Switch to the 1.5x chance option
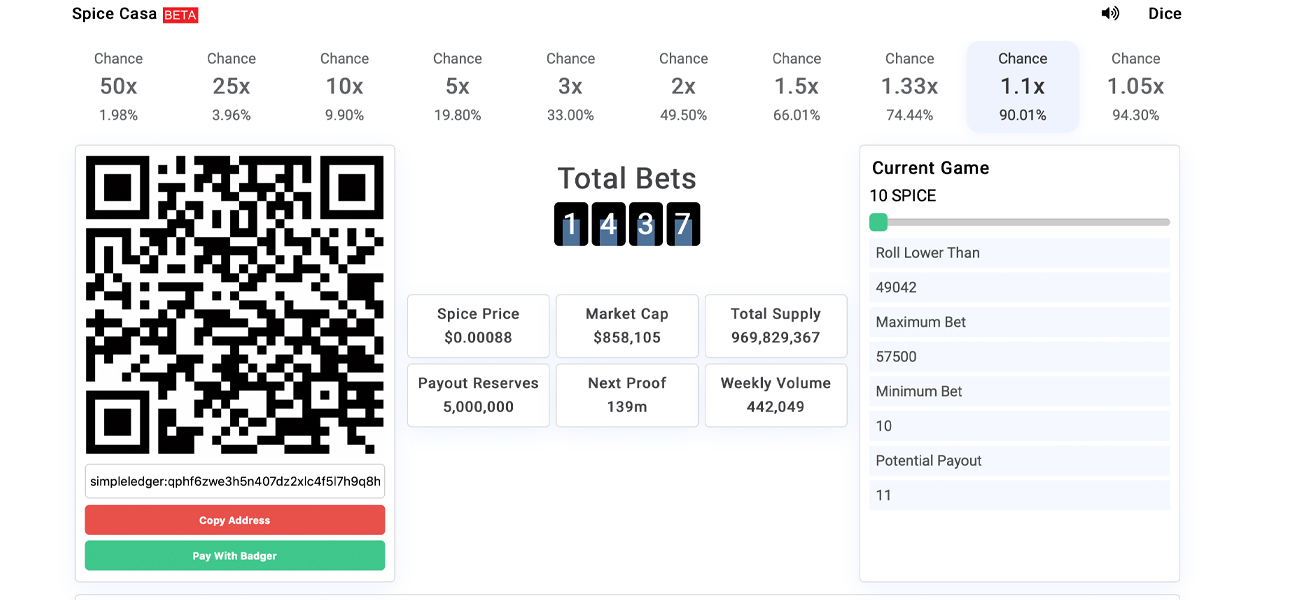This screenshot has height=600, width=1300. click(796, 86)
